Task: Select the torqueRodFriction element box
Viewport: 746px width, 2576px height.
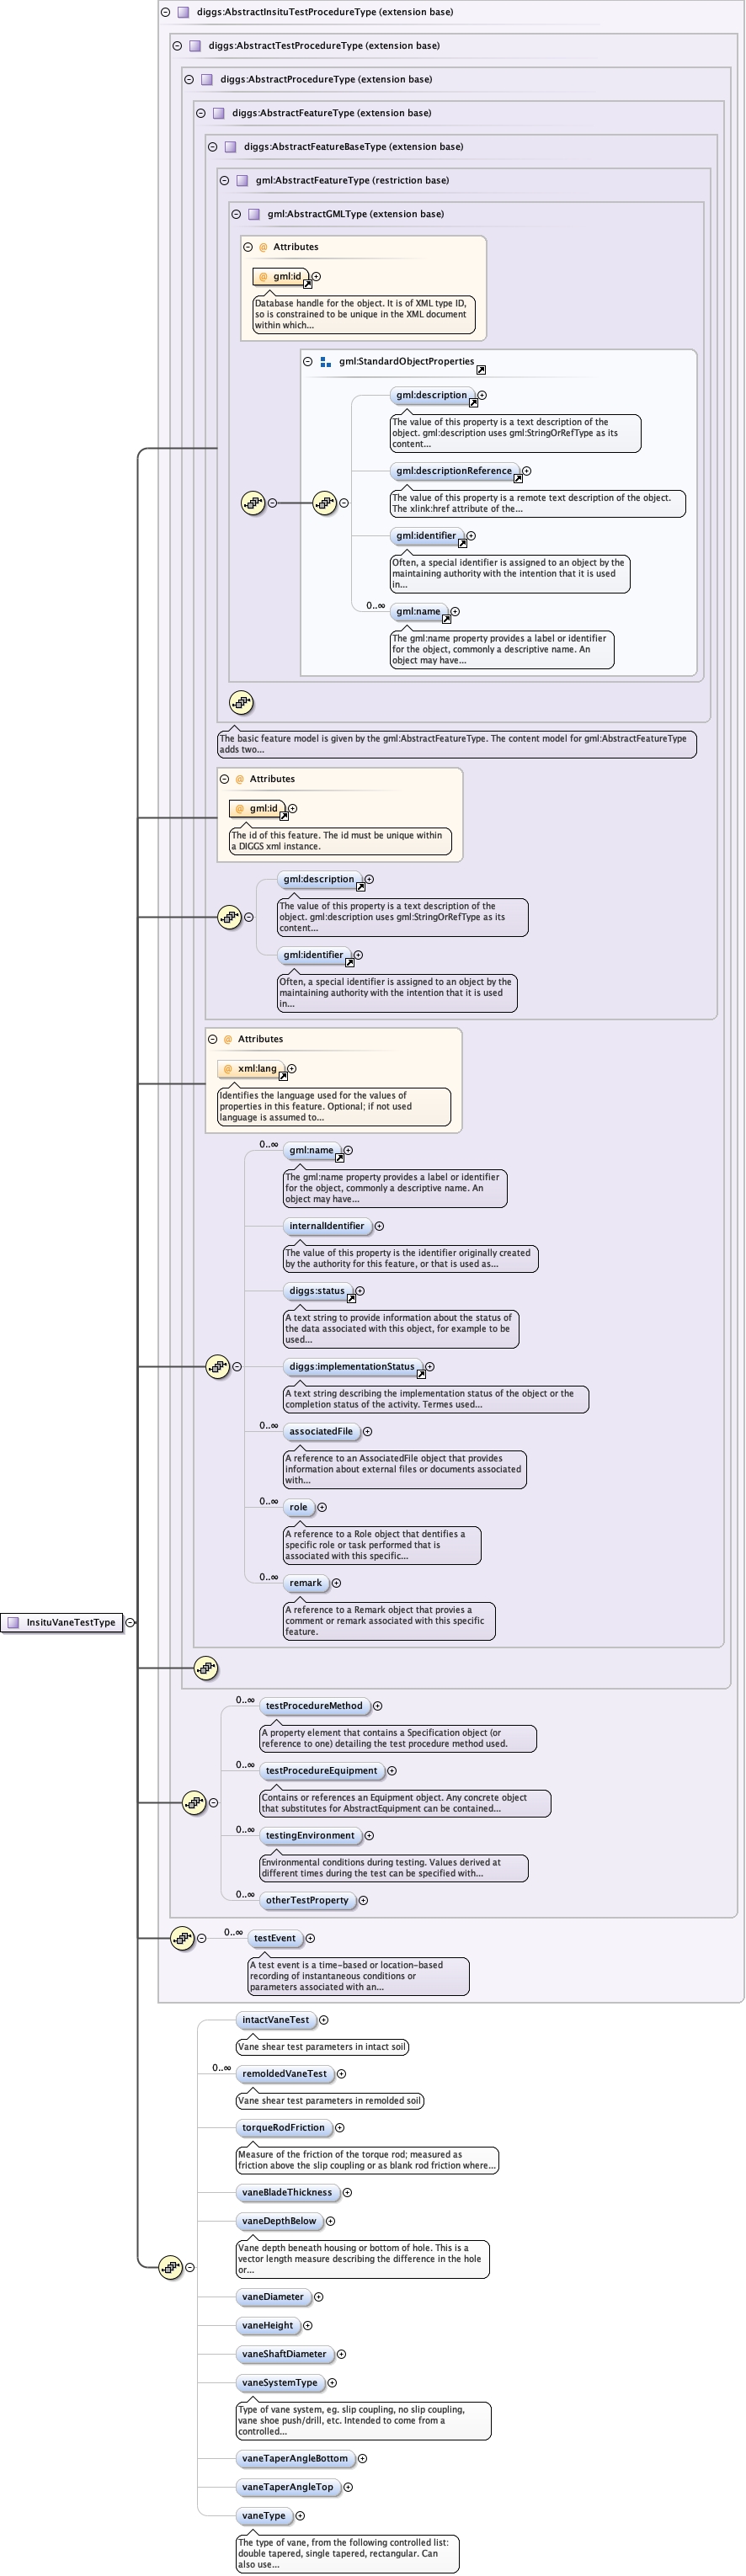Action: point(283,2127)
